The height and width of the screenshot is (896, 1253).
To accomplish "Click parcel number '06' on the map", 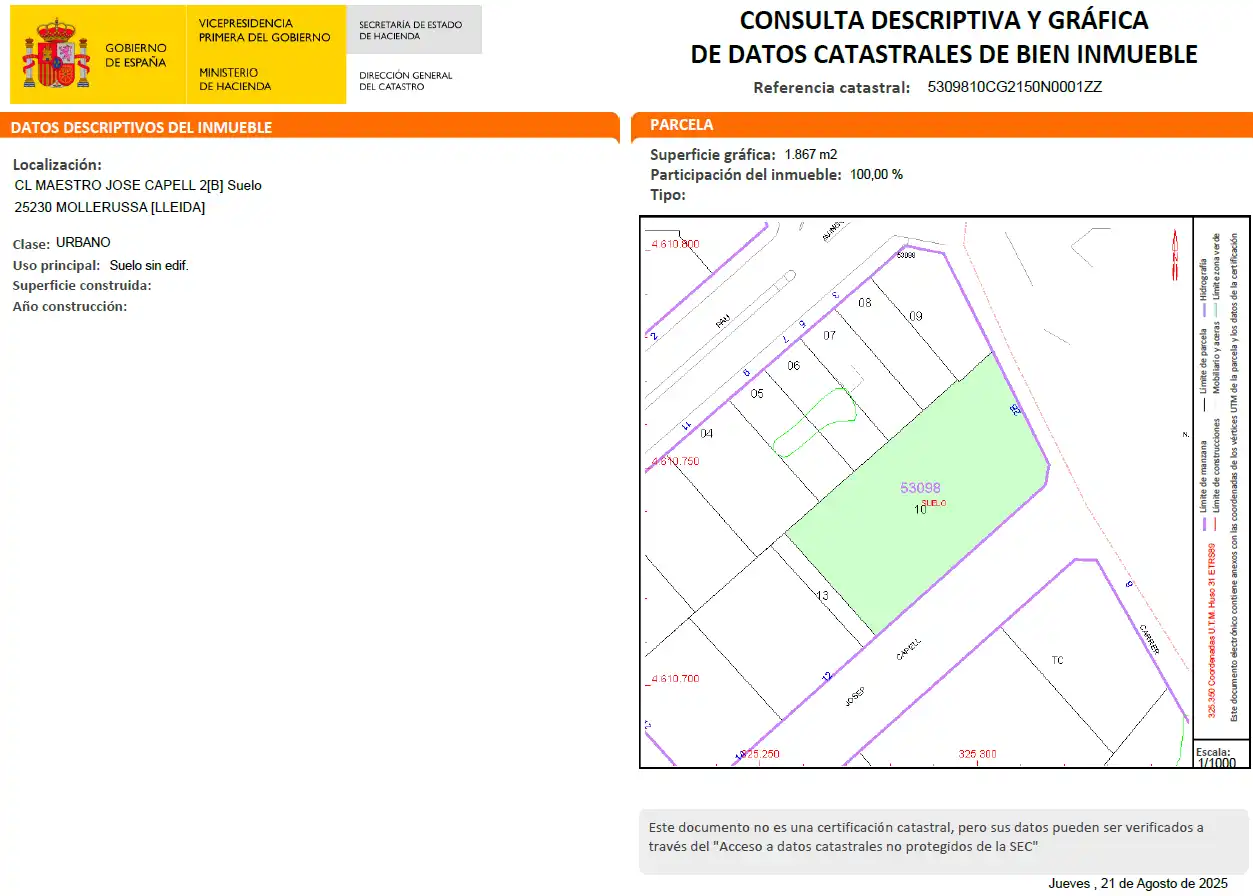I will 794,365.
